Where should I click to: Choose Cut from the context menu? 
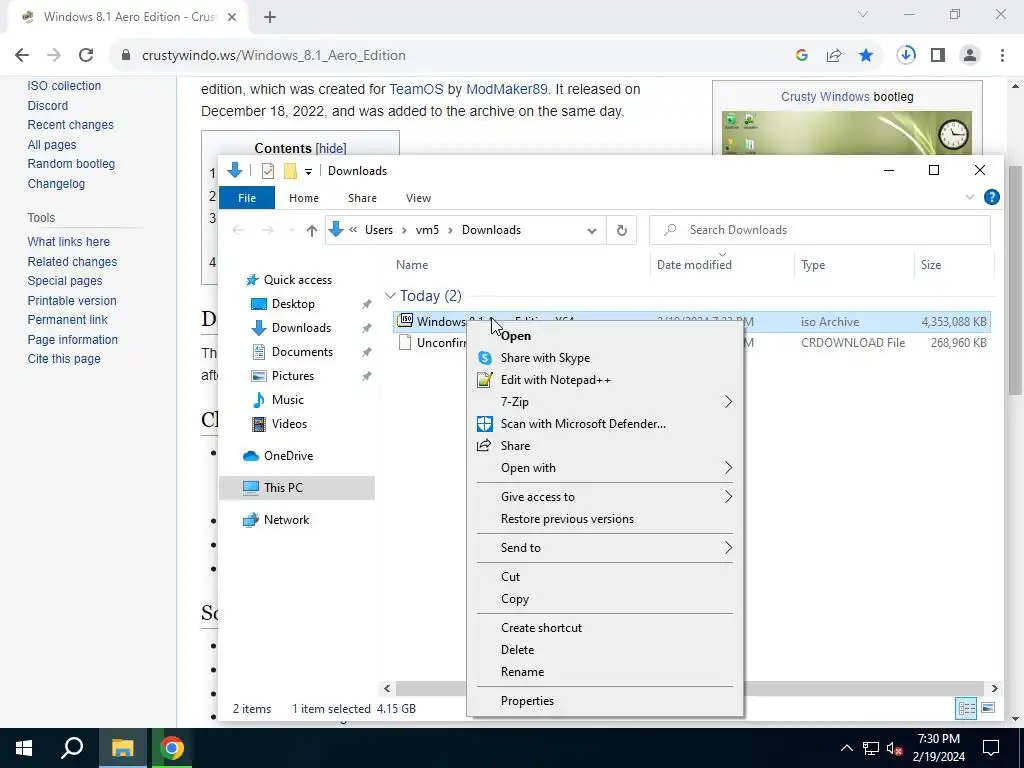605,577
